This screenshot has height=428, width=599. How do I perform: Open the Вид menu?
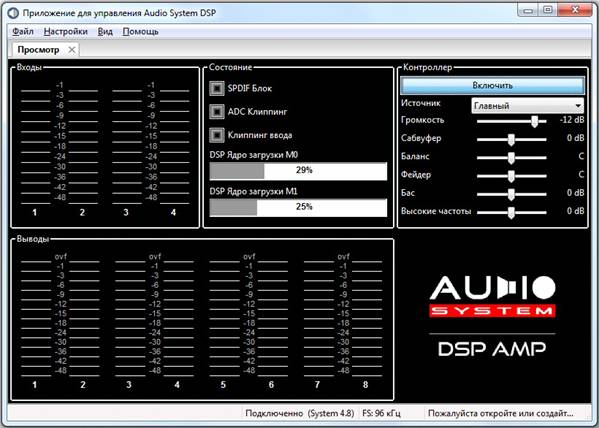tap(105, 32)
